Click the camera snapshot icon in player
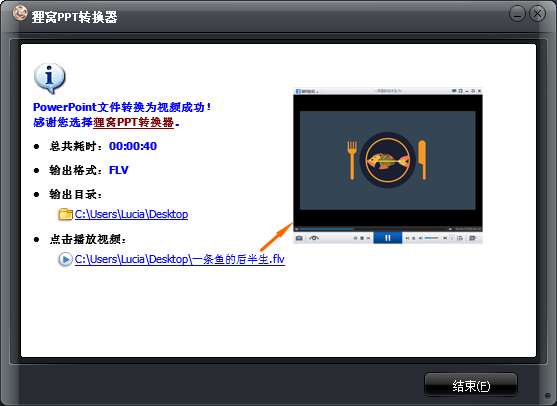Screen dimensions: 557x406 [x=299, y=238]
